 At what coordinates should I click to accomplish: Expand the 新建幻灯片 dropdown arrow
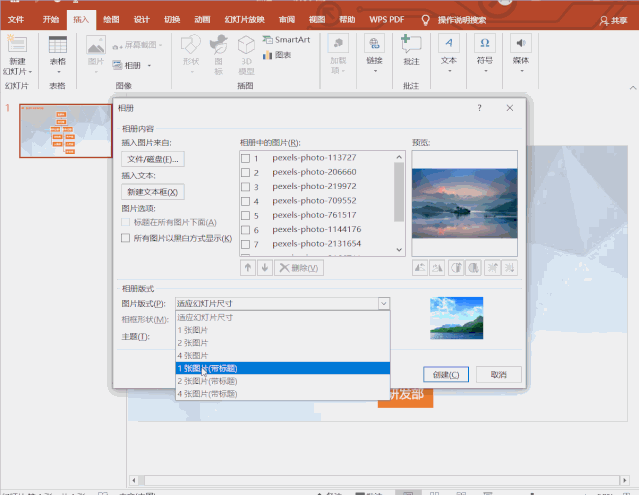click(30, 72)
